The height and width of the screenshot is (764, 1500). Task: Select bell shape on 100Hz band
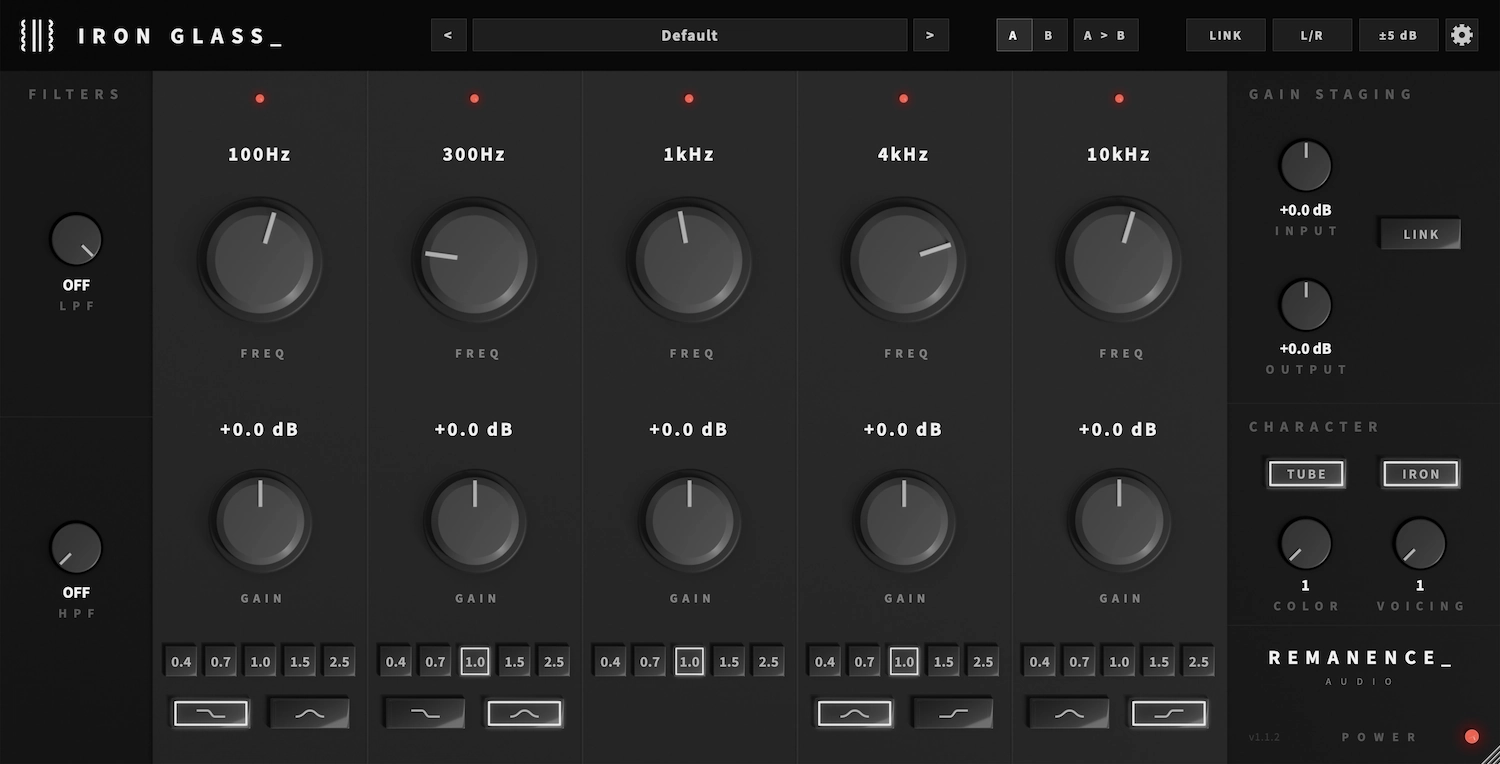pos(310,713)
